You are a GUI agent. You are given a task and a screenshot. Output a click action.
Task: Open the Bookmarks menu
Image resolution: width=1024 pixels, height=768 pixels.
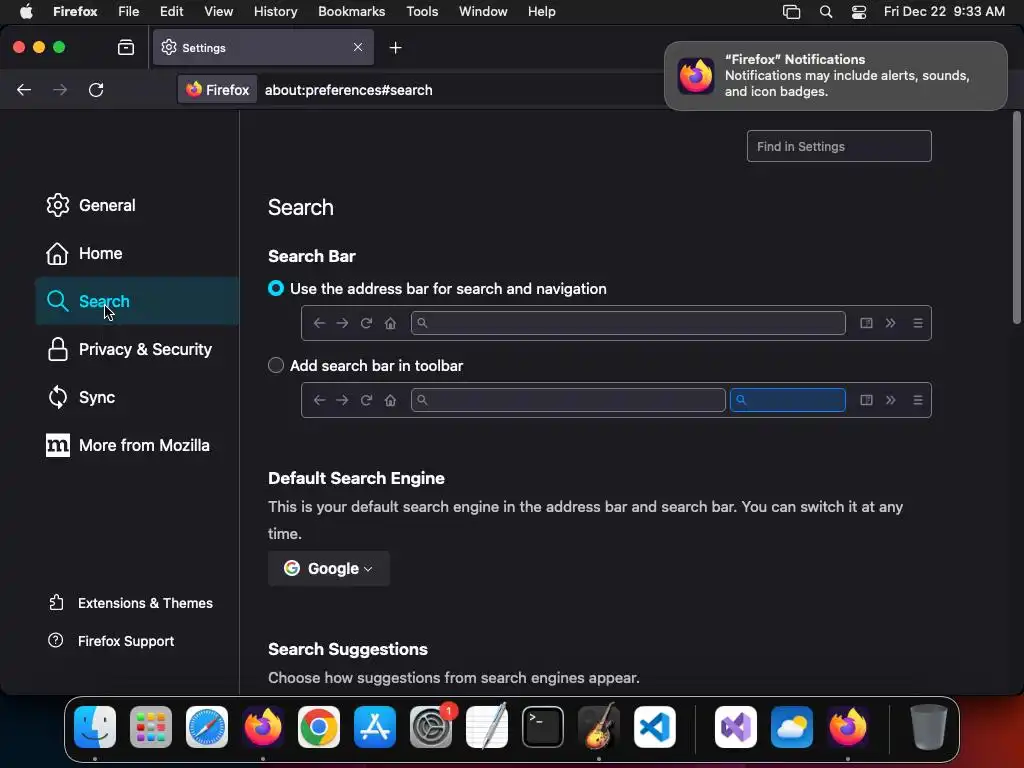[351, 11]
